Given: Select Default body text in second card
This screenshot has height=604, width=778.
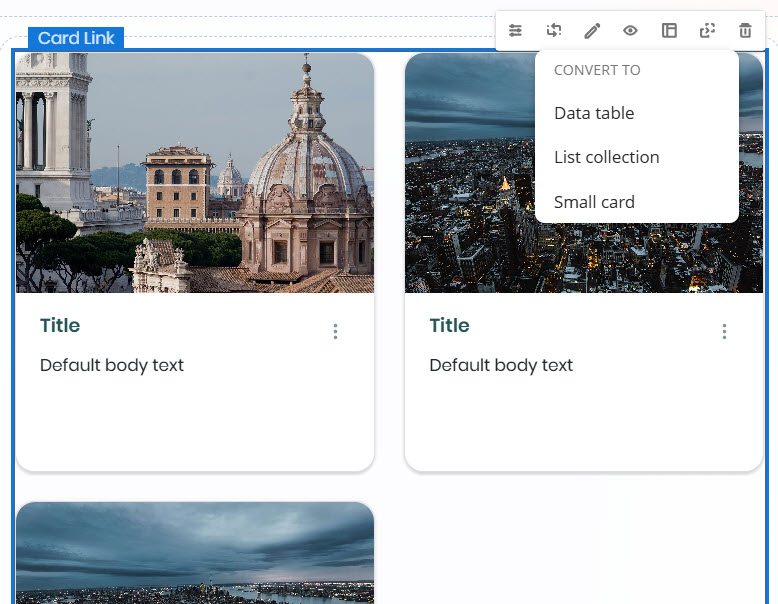Looking at the screenshot, I should [501, 365].
